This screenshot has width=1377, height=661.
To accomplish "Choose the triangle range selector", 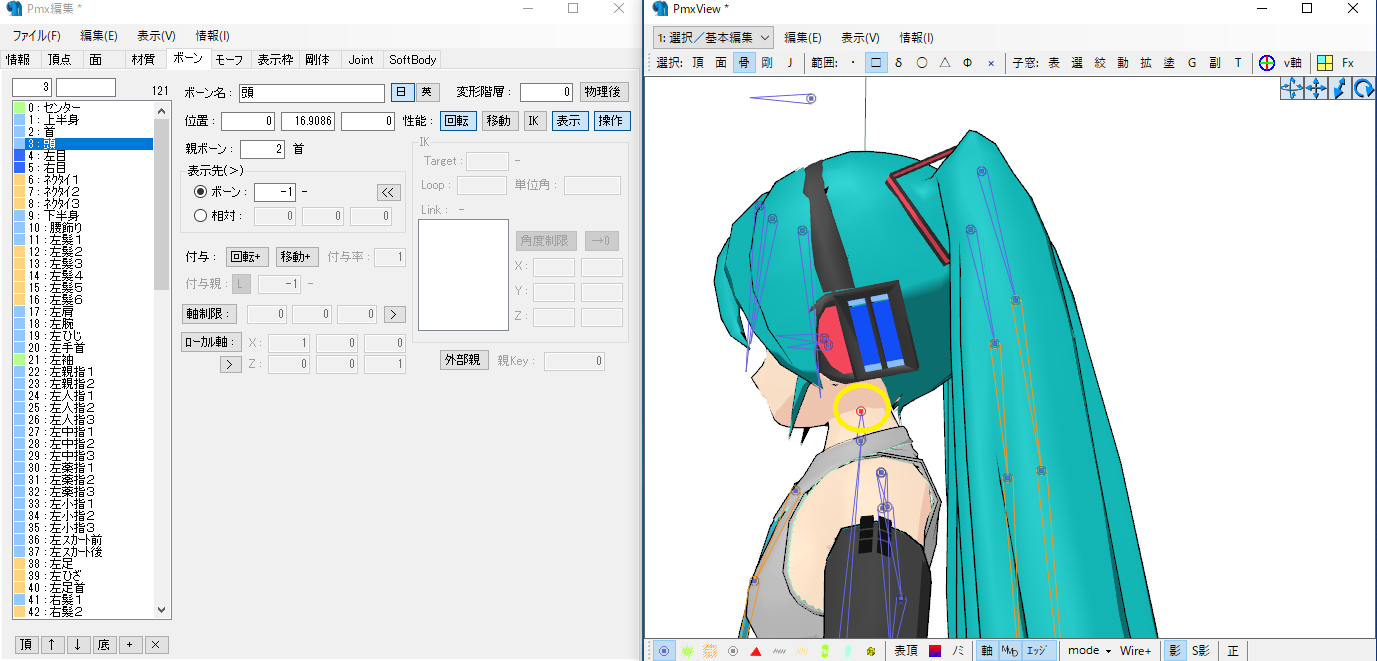I will pos(944,62).
